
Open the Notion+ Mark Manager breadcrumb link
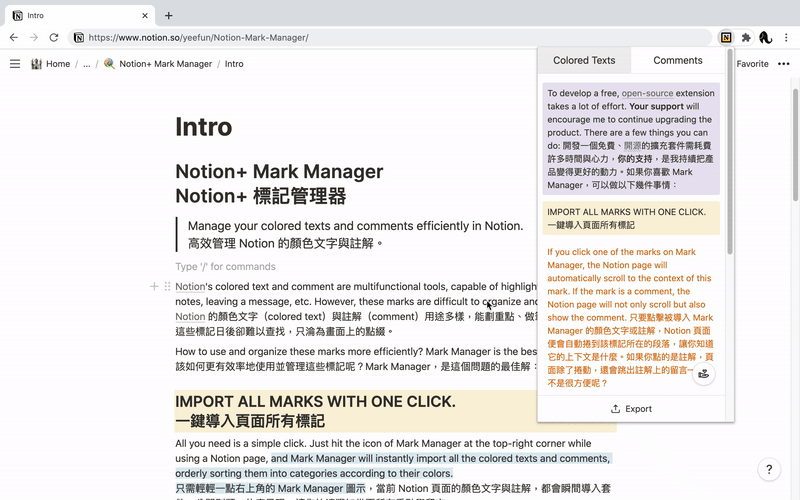tap(165, 64)
